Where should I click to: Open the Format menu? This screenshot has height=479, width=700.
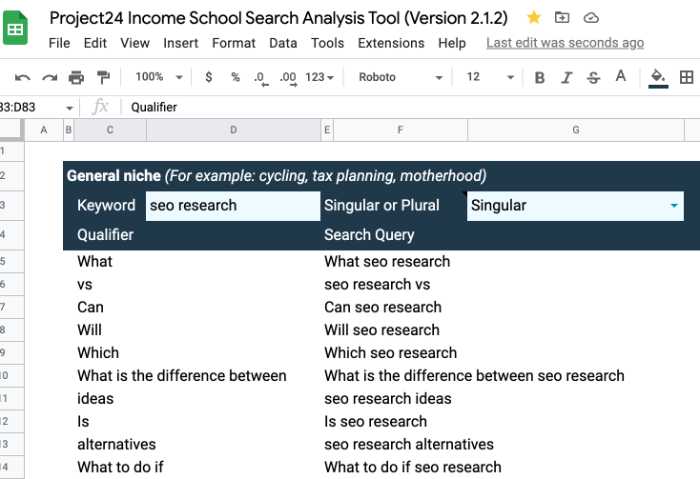point(234,43)
